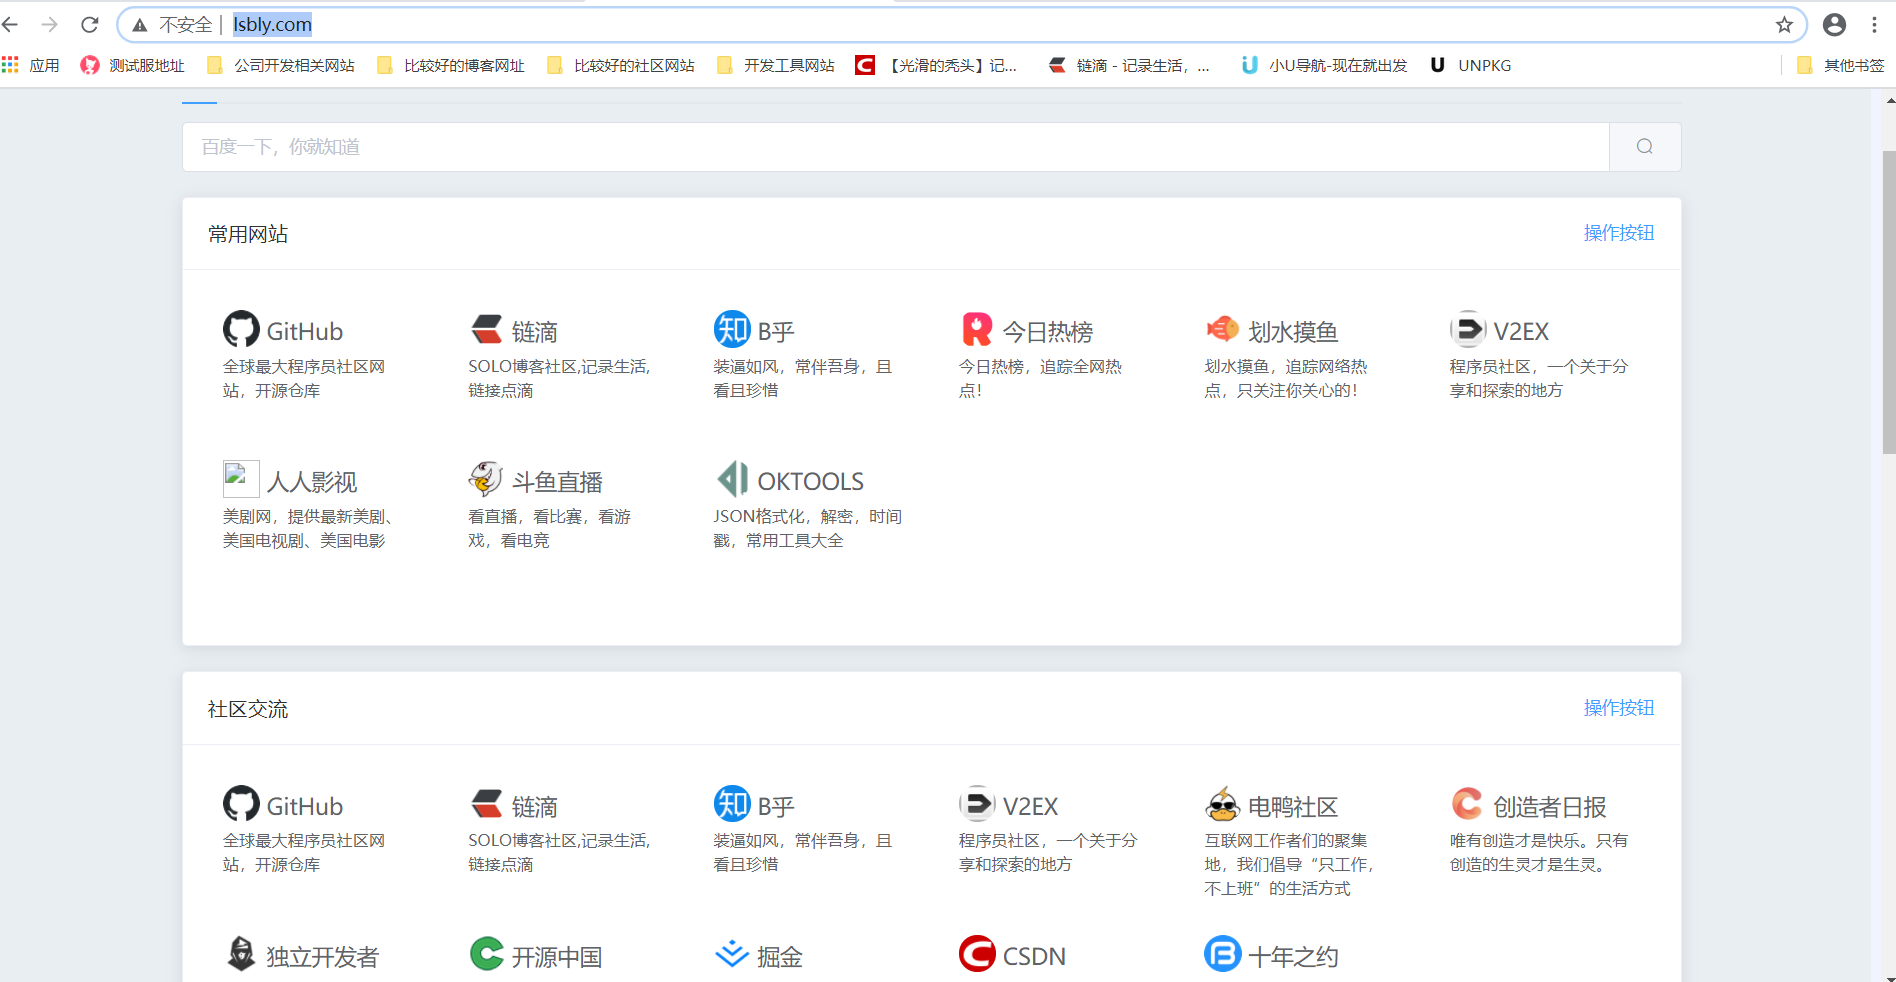The height and width of the screenshot is (982, 1896).
Task: Click the V2EX icon in 社区交流
Action: pyautogui.click(x=977, y=803)
